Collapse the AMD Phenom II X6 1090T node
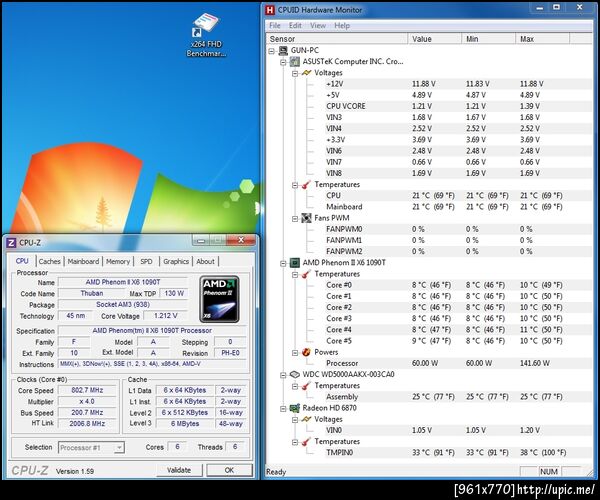Screen dimensions: 600x500 point(283,263)
